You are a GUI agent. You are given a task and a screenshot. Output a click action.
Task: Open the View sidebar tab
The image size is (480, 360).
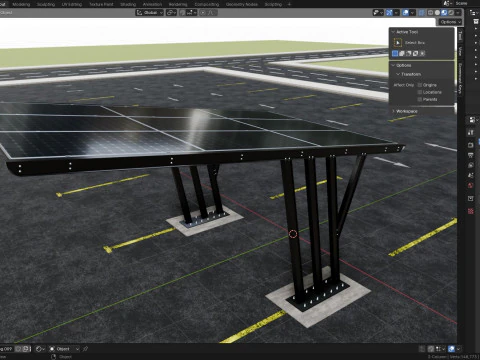pyautogui.click(x=460, y=52)
